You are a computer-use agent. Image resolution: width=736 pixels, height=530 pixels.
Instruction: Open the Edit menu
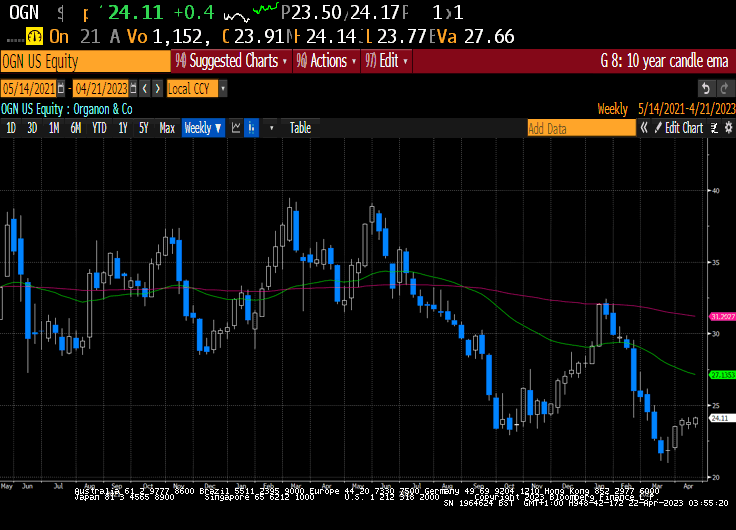(386, 61)
